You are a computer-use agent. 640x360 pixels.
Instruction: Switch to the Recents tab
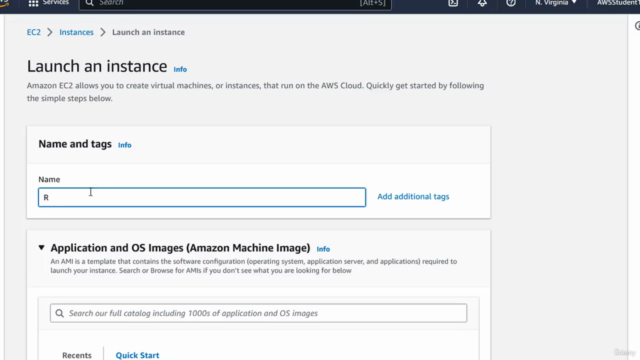(77, 355)
